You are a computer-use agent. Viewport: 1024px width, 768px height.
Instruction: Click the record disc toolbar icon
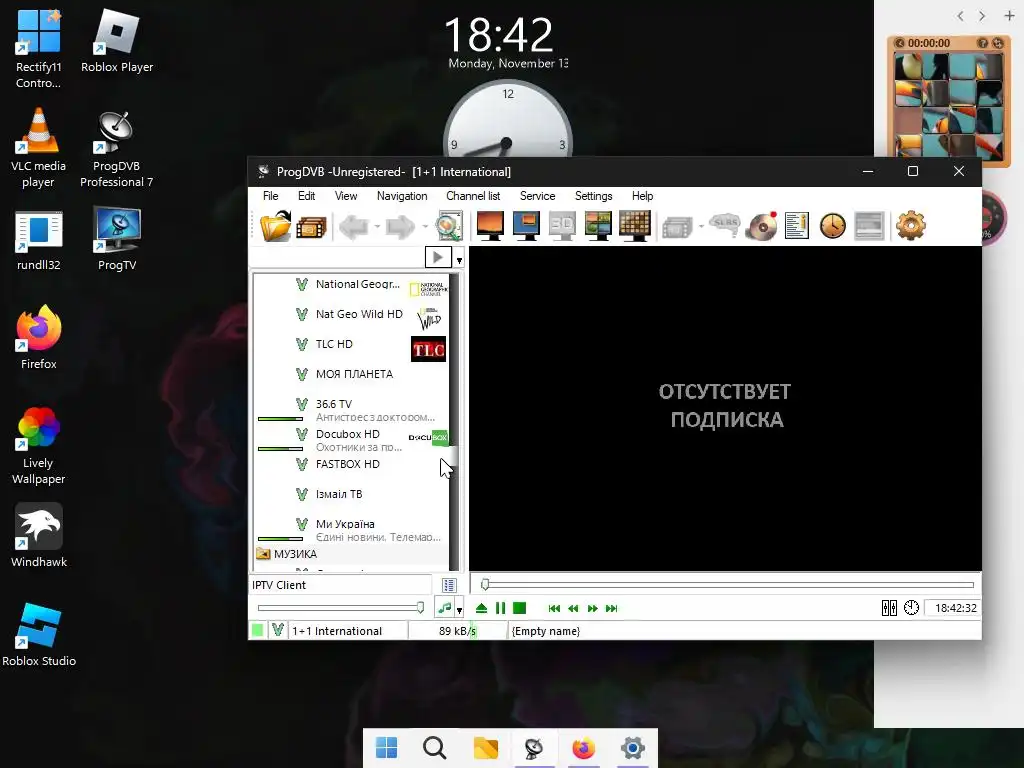pyautogui.click(x=761, y=226)
